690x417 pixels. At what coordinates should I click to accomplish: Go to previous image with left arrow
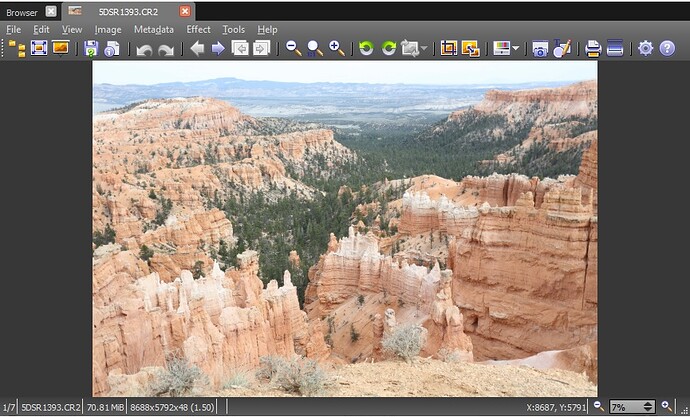pos(197,48)
